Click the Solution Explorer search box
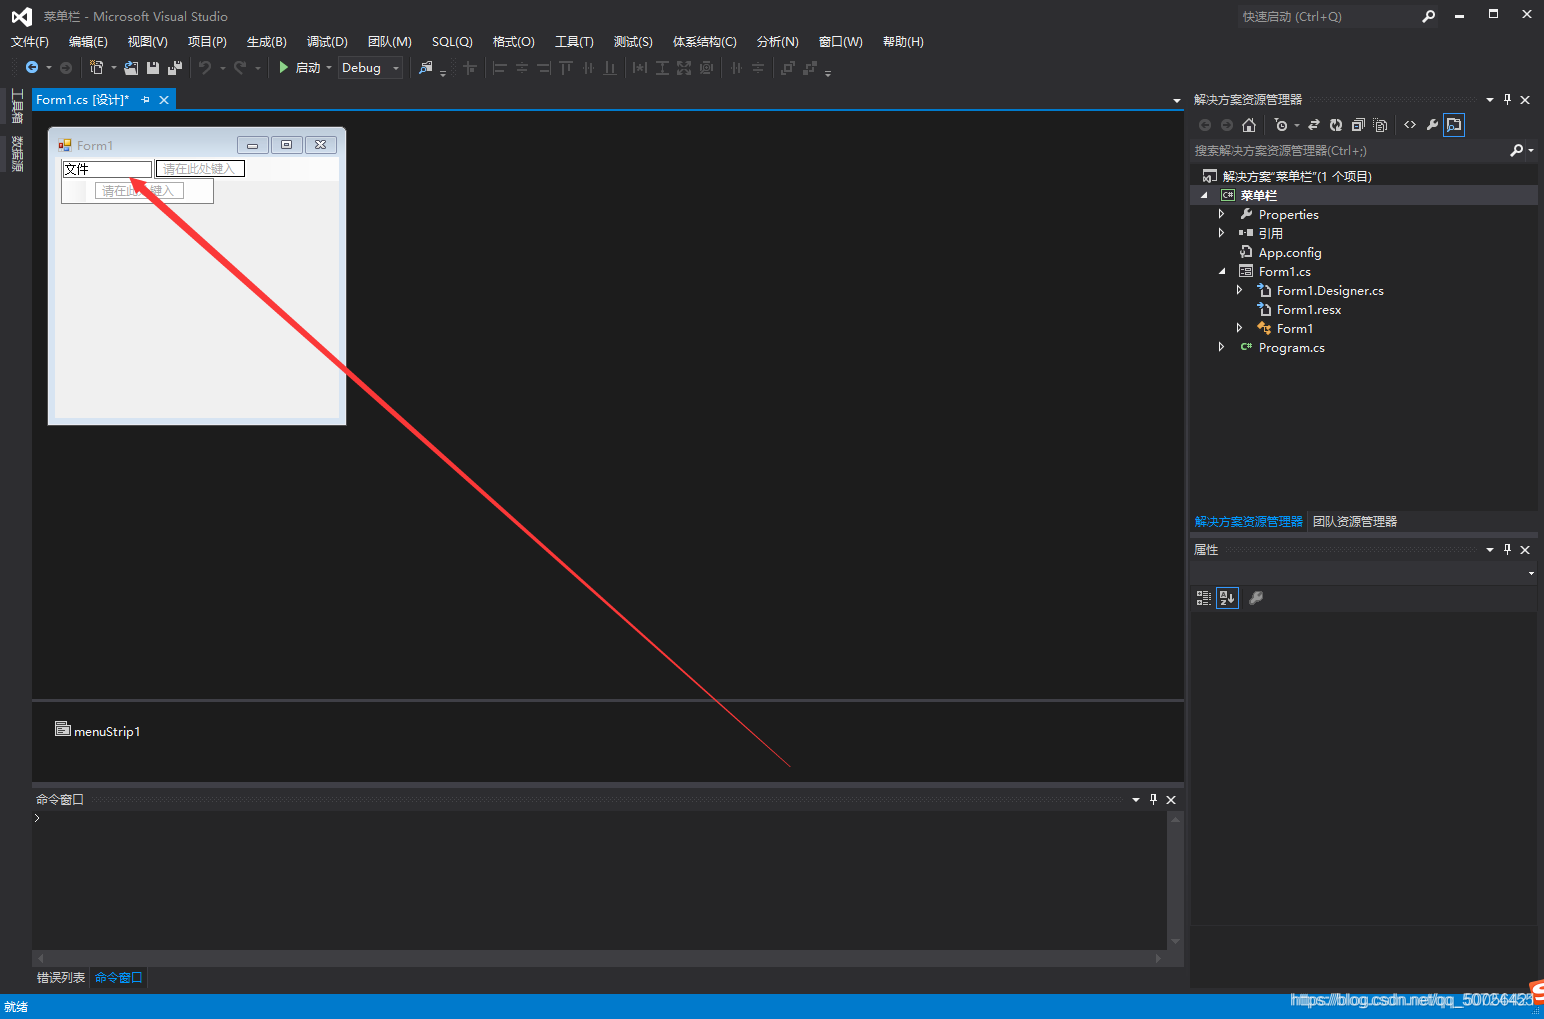Image resolution: width=1544 pixels, height=1019 pixels. pyautogui.click(x=1350, y=150)
